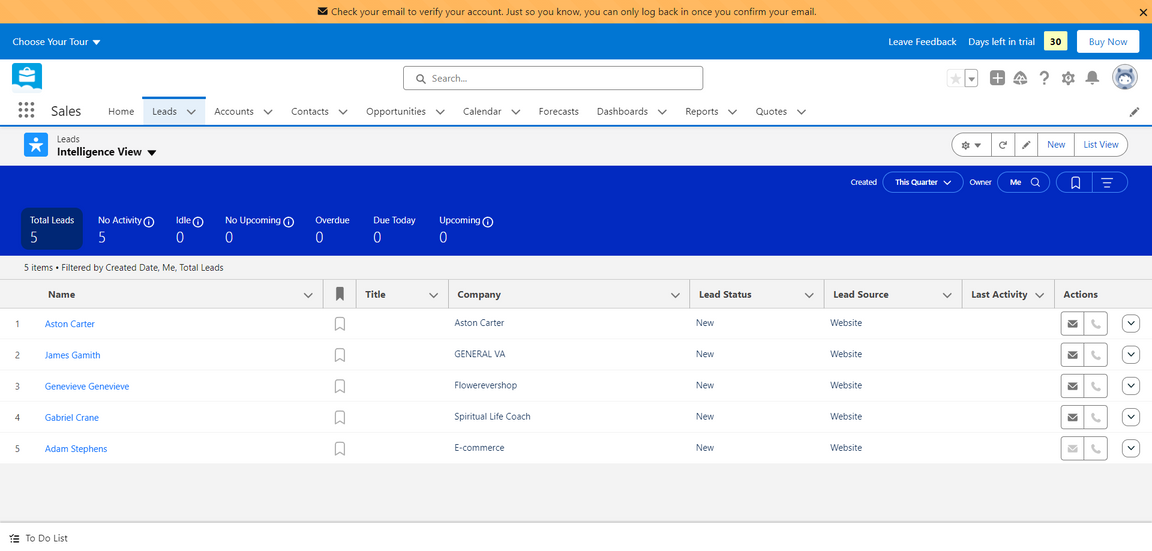Send email to Aston Carter
Viewport: 1152px width, 551px height.
coord(1073,324)
